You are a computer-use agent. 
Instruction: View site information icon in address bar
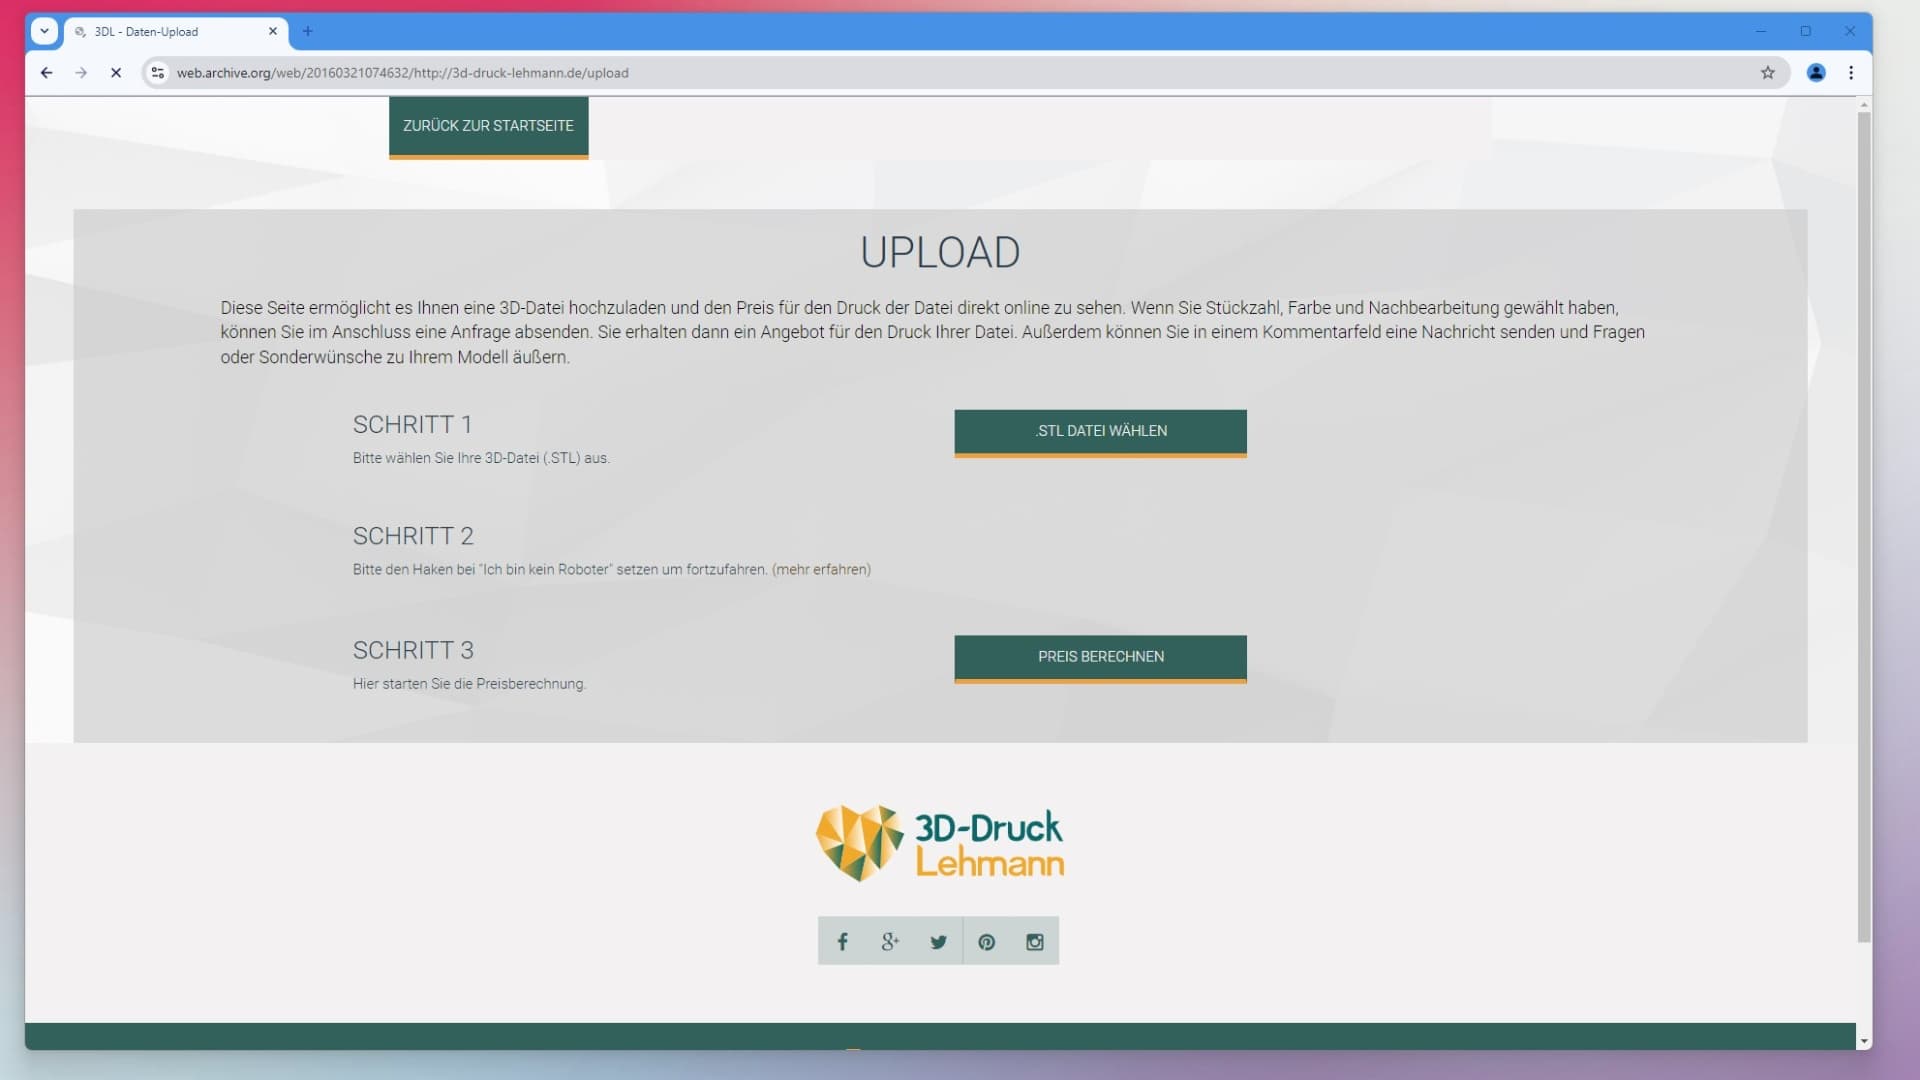click(157, 73)
